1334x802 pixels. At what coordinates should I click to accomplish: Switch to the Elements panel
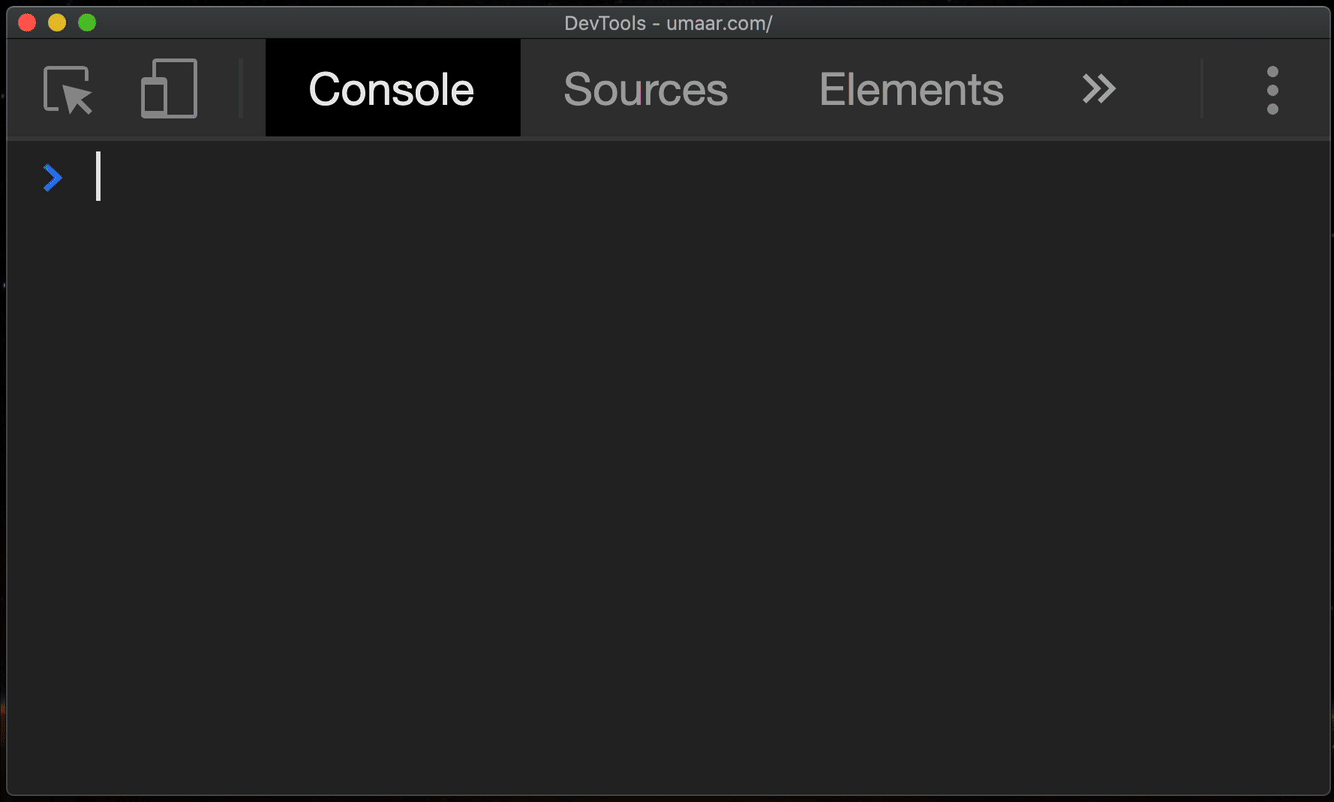pos(911,89)
